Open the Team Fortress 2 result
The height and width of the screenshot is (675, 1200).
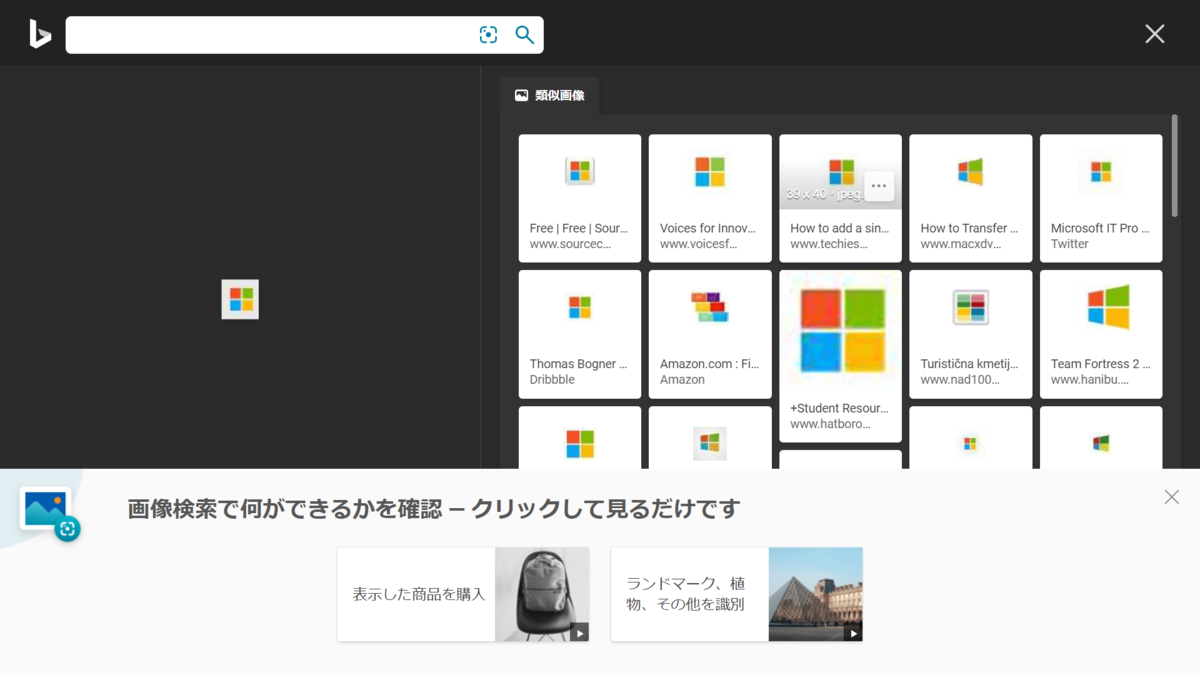1101,334
